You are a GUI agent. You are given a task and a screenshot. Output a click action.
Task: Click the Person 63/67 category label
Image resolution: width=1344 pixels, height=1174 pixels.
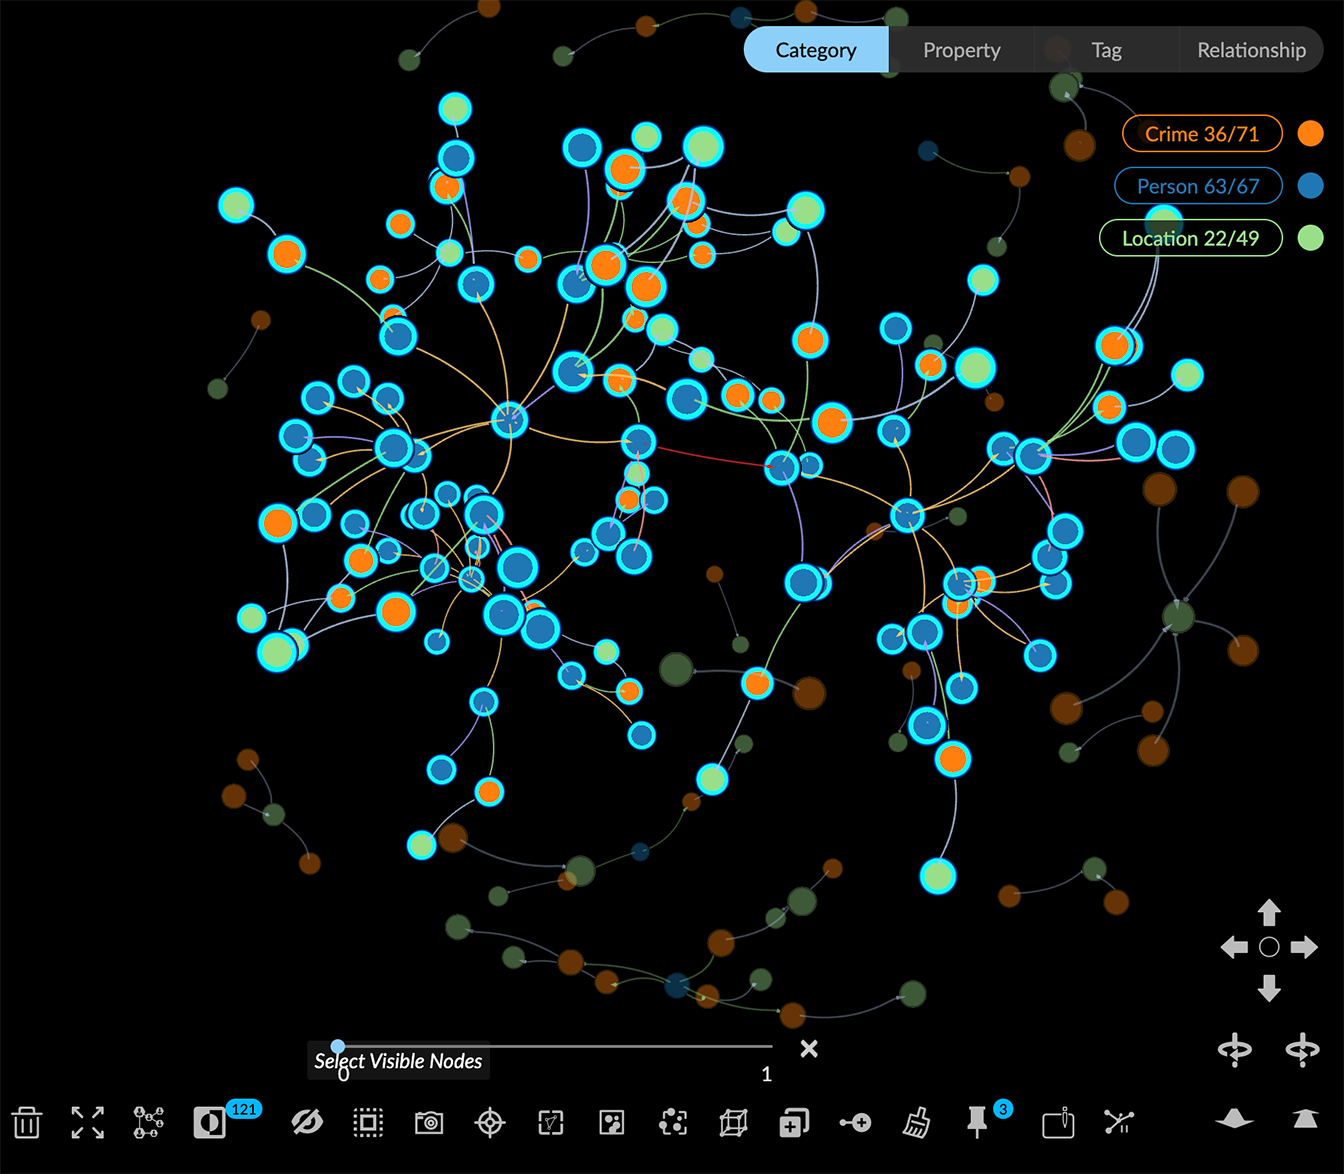(1197, 186)
